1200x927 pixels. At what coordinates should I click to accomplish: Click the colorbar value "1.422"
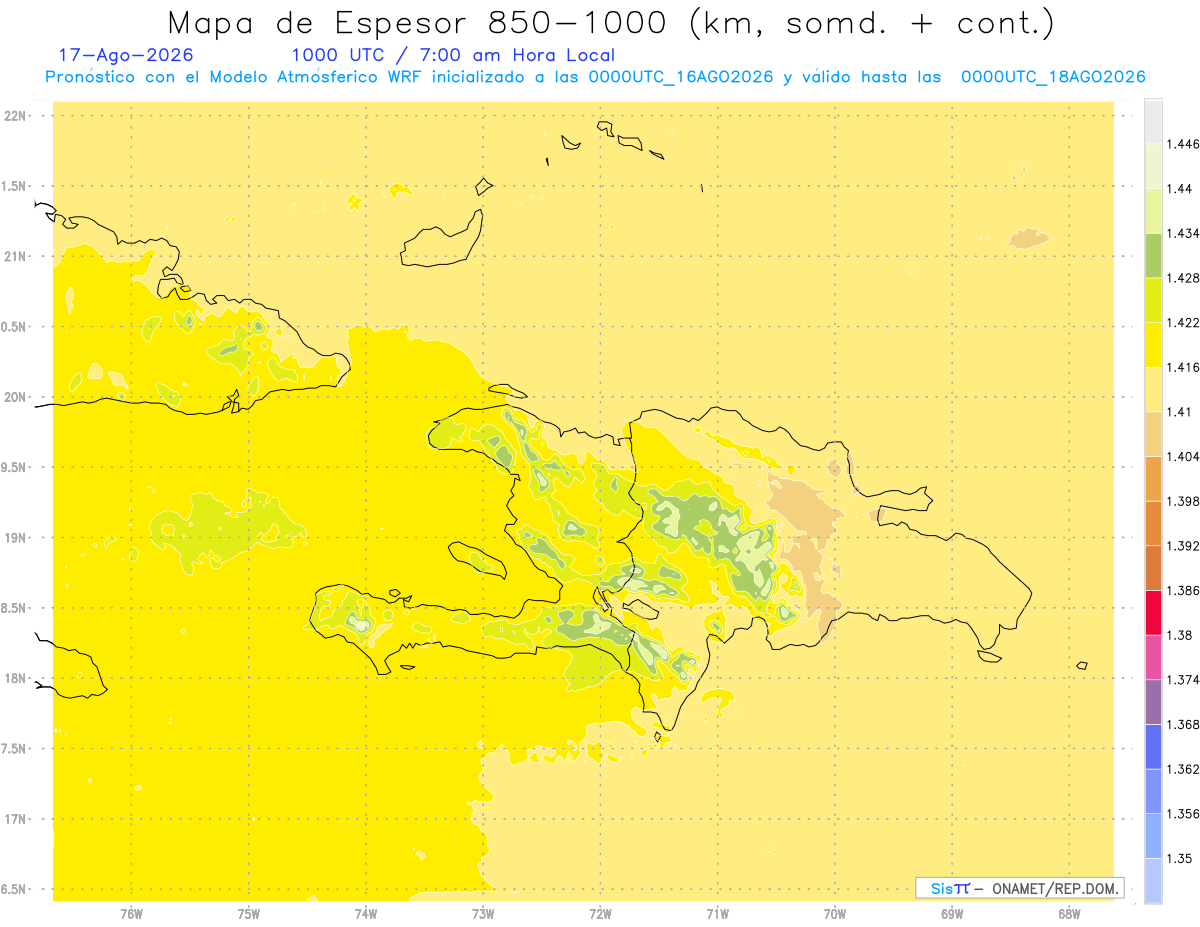[x=1182, y=322]
